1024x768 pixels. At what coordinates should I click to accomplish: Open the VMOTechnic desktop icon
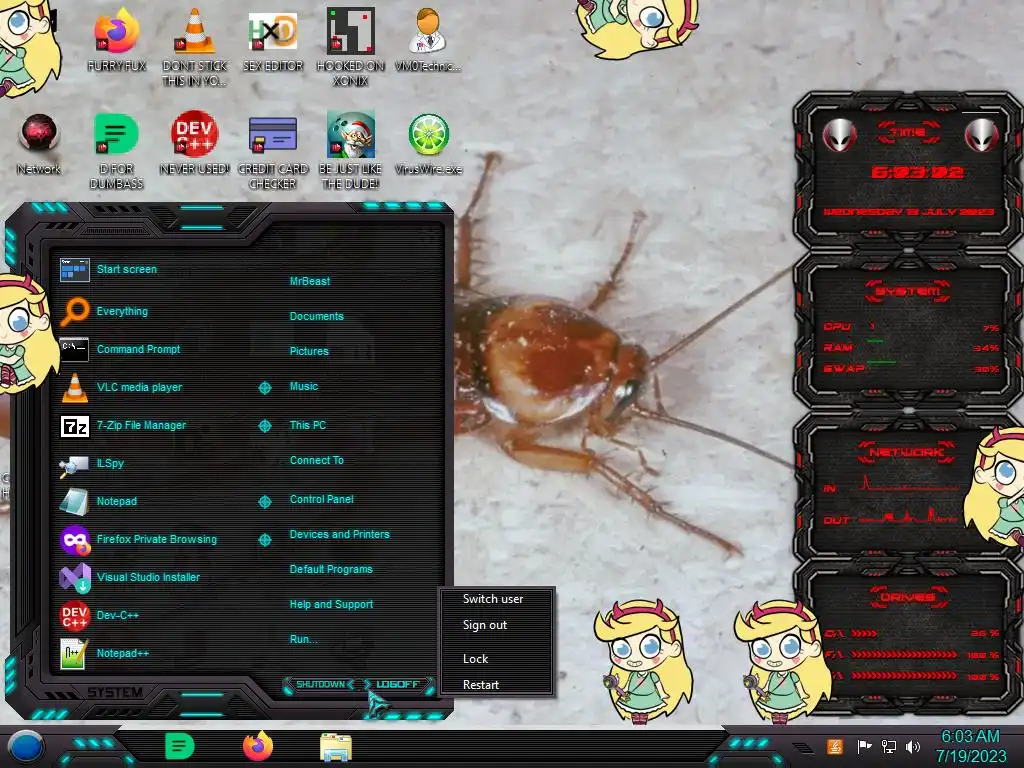(428, 39)
